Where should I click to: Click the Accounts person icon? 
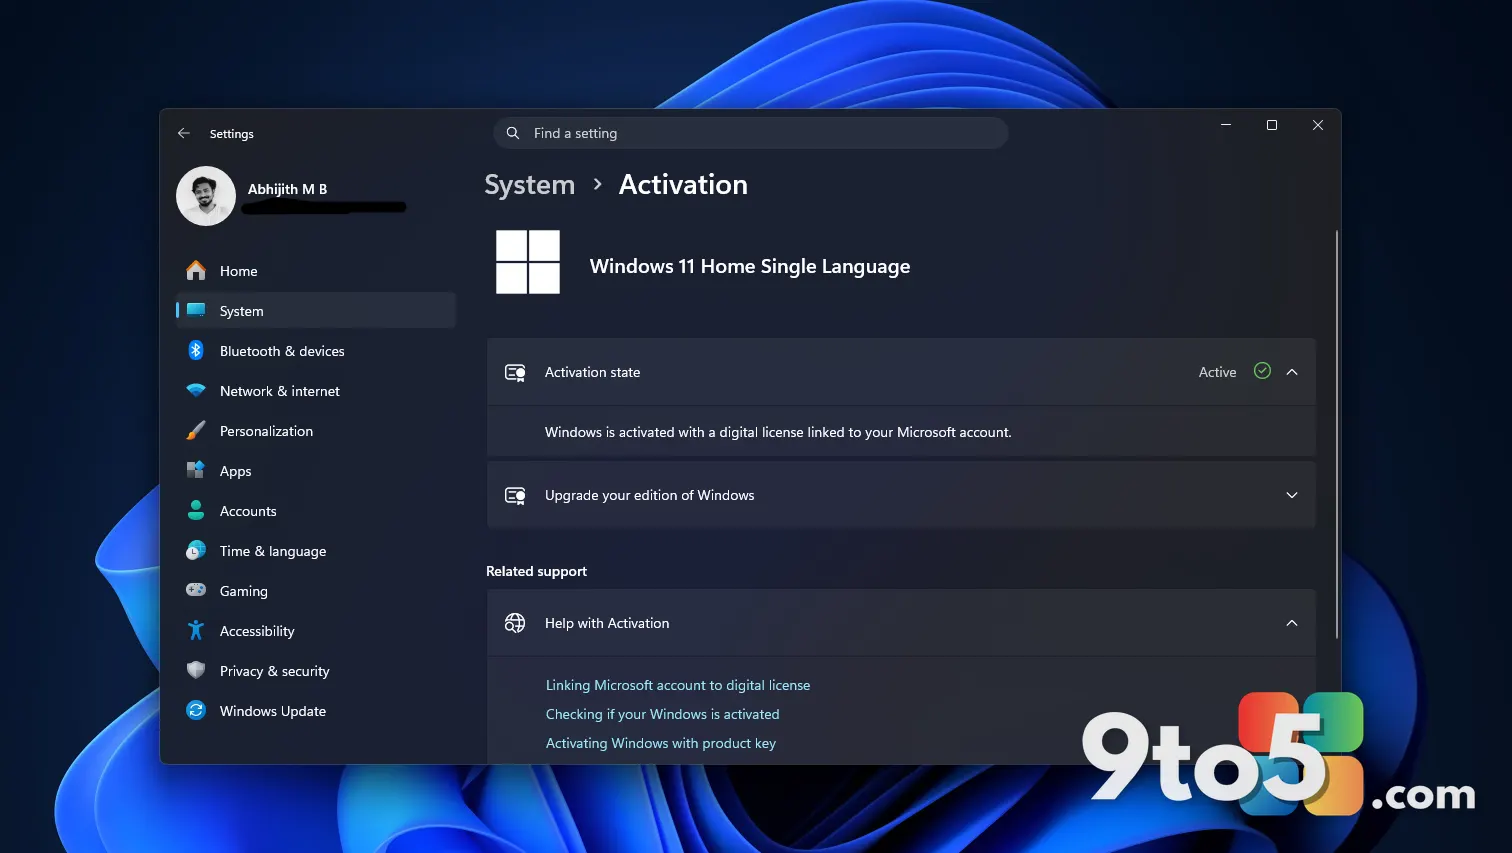pyautogui.click(x=196, y=510)
